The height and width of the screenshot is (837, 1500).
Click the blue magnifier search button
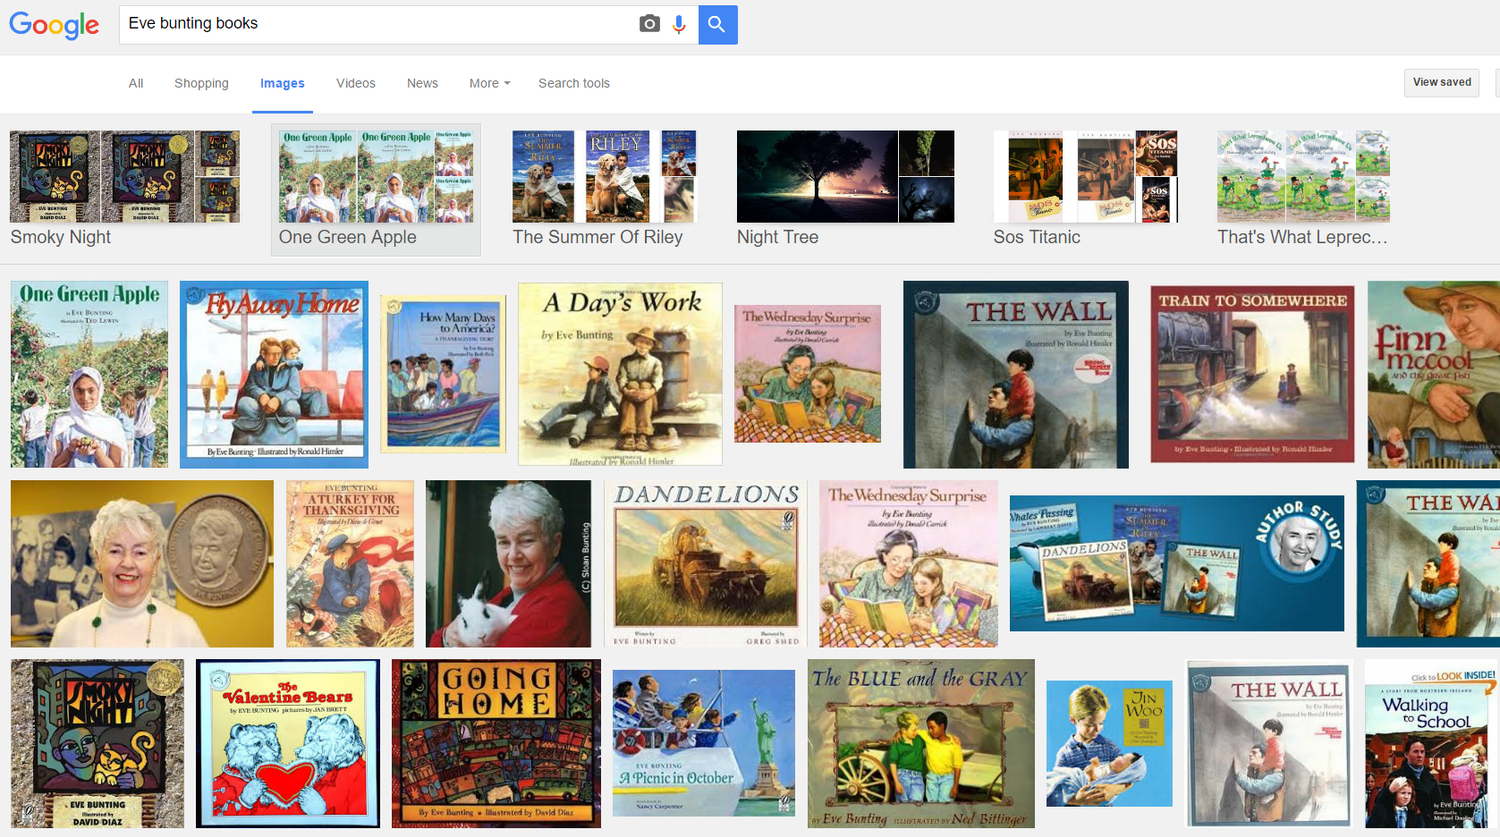[717, 25]
